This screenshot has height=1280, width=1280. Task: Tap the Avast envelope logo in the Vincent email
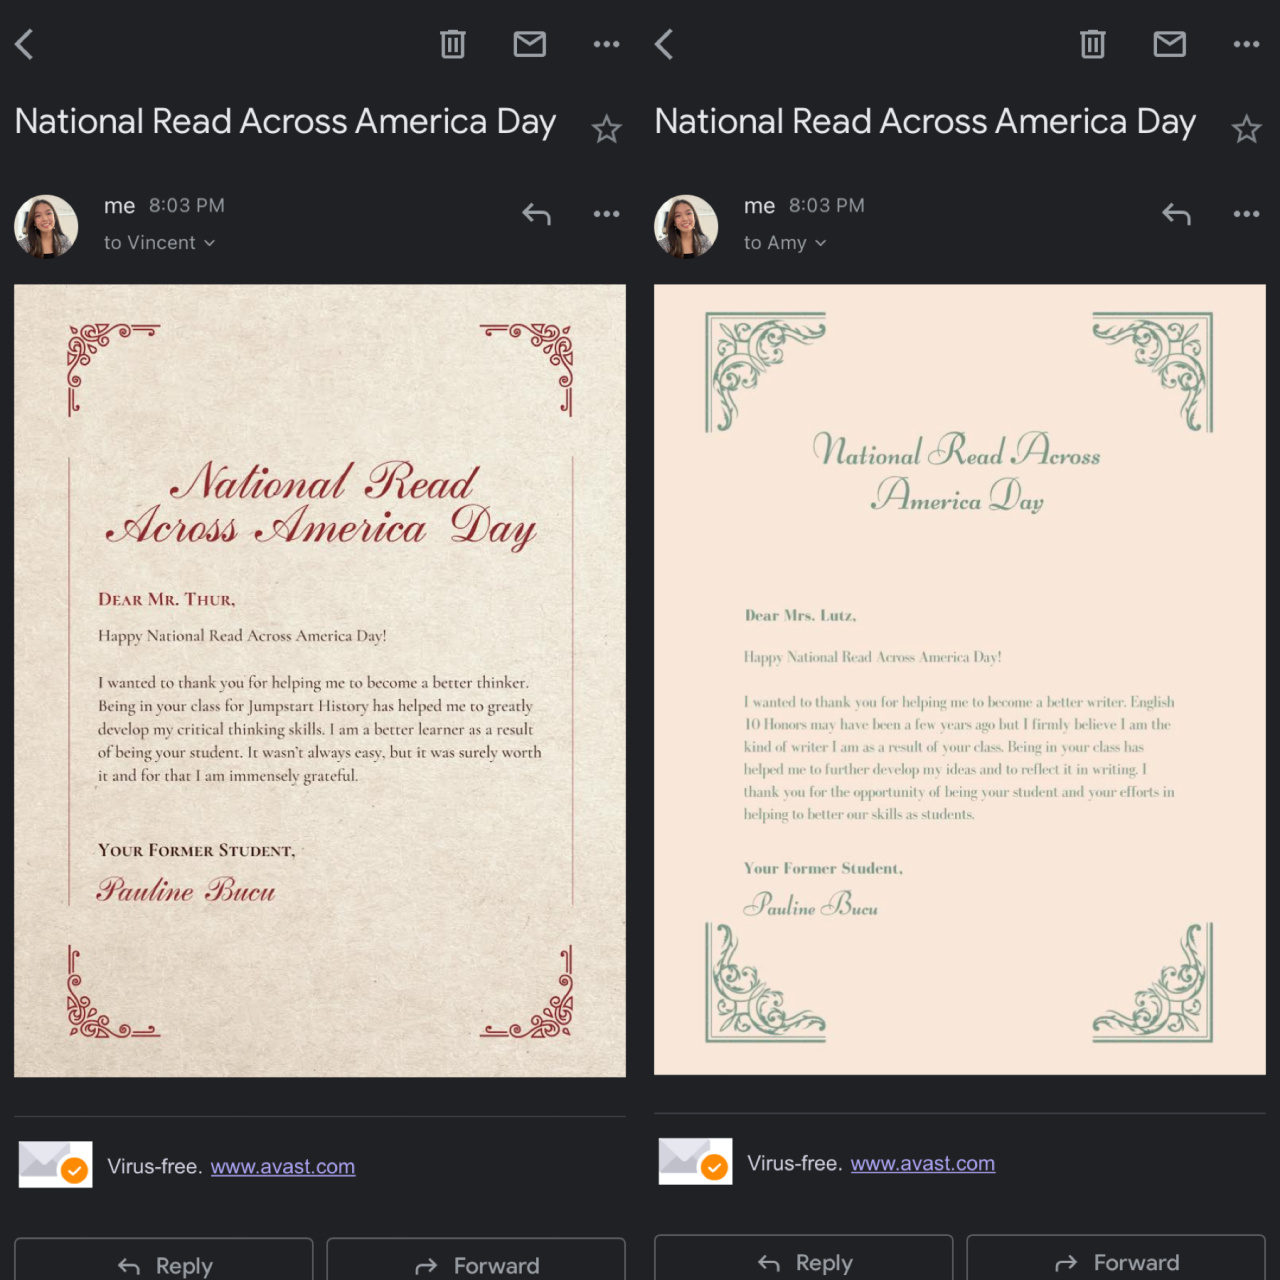click(56, 1165)
